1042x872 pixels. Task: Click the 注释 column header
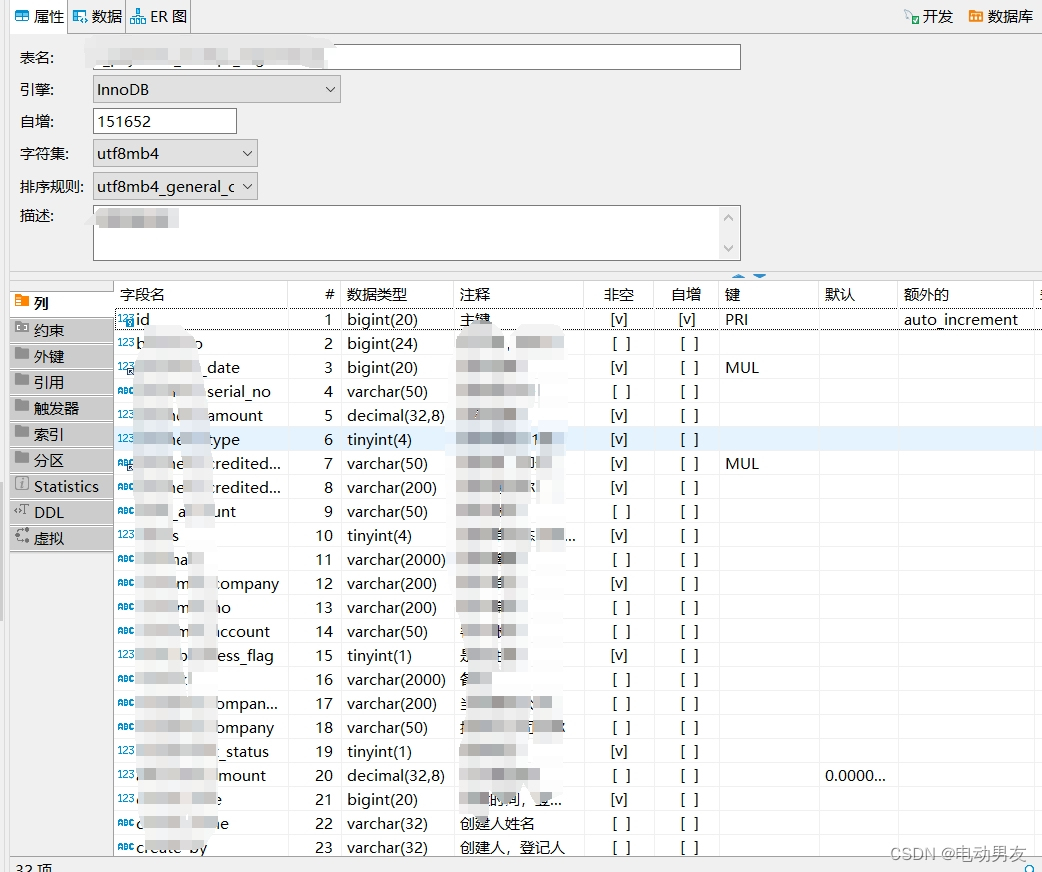click(x=518, y=294)
